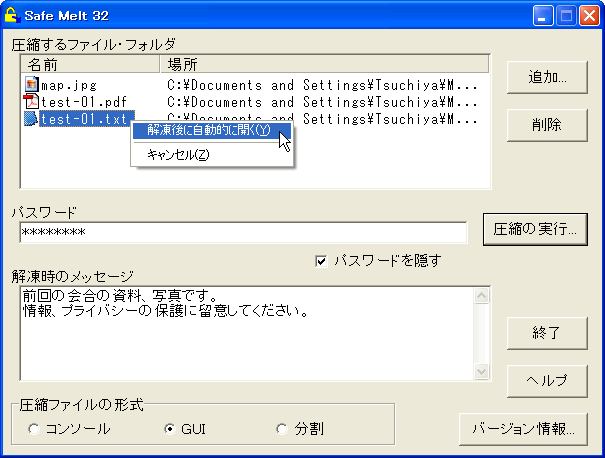
Task: Select the test-01.txt file name
Action: pyautogui.click(x=87, y=119)
